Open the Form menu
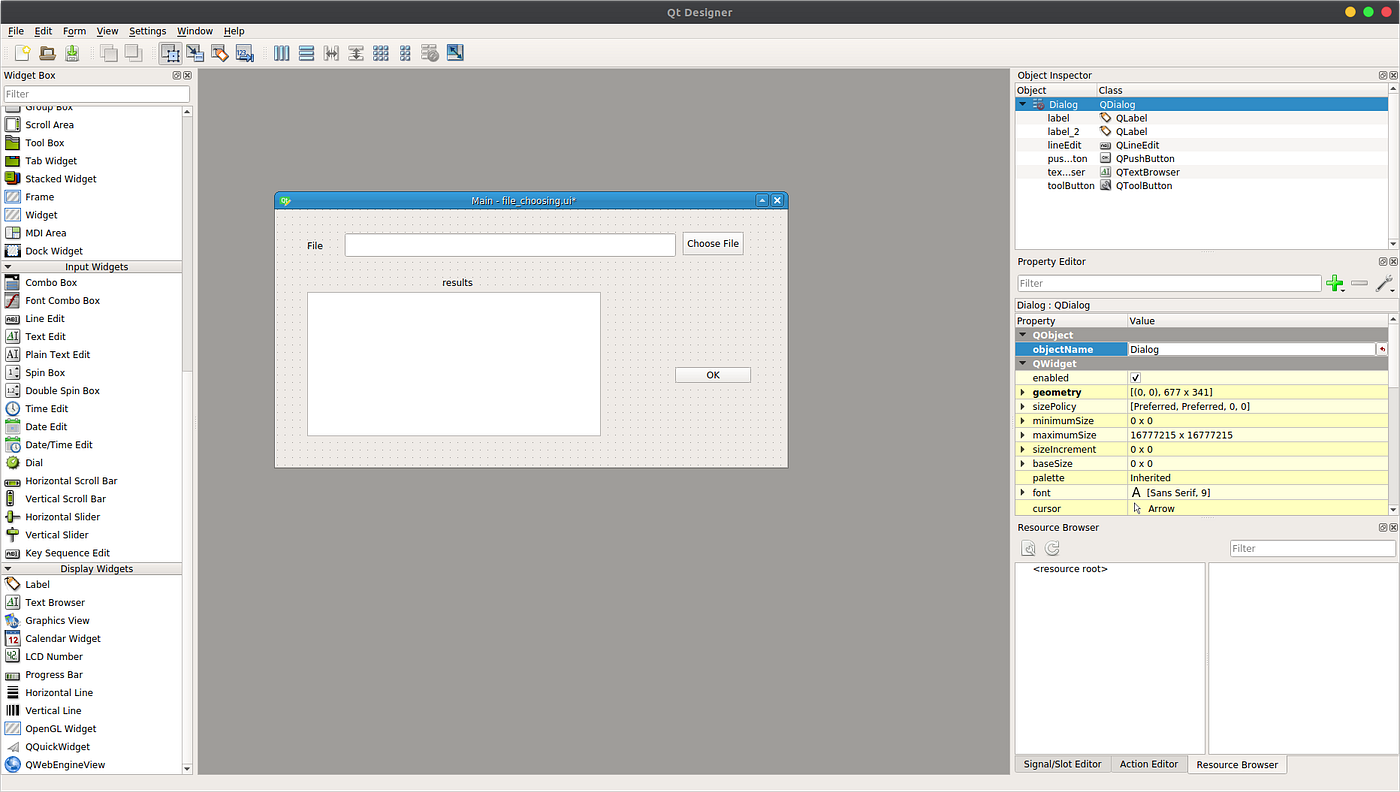 75,31
